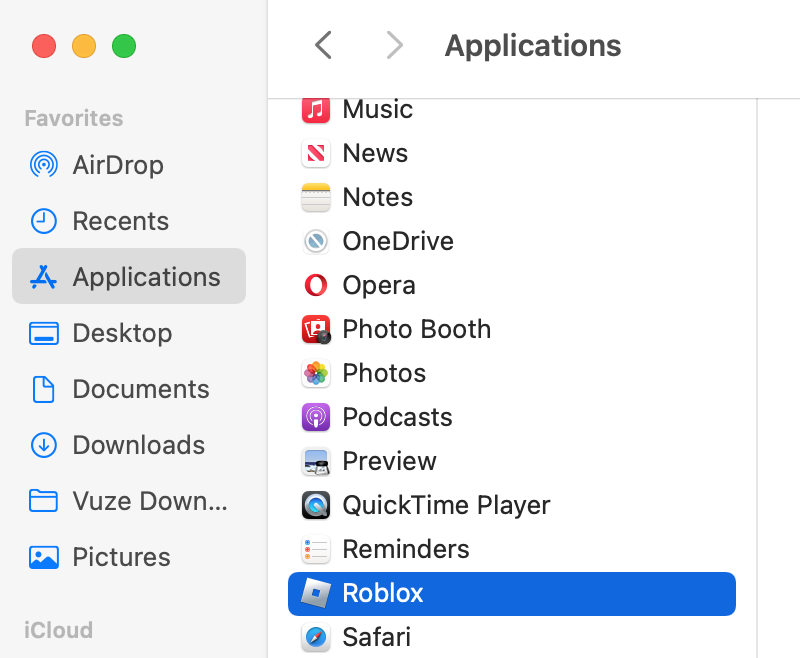Select Notes in the Applications list

378,198
